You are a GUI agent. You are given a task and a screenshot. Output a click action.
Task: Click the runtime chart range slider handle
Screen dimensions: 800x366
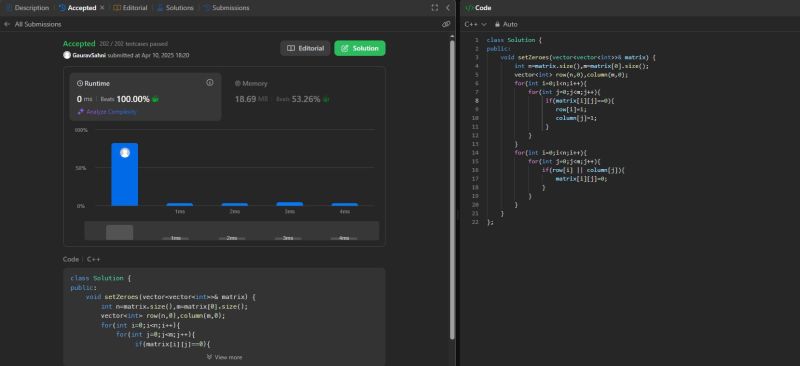pyautogui.click(x=119, y=232)
